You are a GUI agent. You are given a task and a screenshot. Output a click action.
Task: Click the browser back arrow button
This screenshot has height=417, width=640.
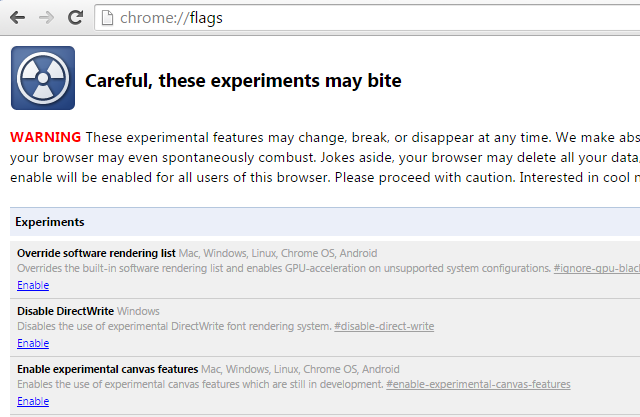click(18, 18)
